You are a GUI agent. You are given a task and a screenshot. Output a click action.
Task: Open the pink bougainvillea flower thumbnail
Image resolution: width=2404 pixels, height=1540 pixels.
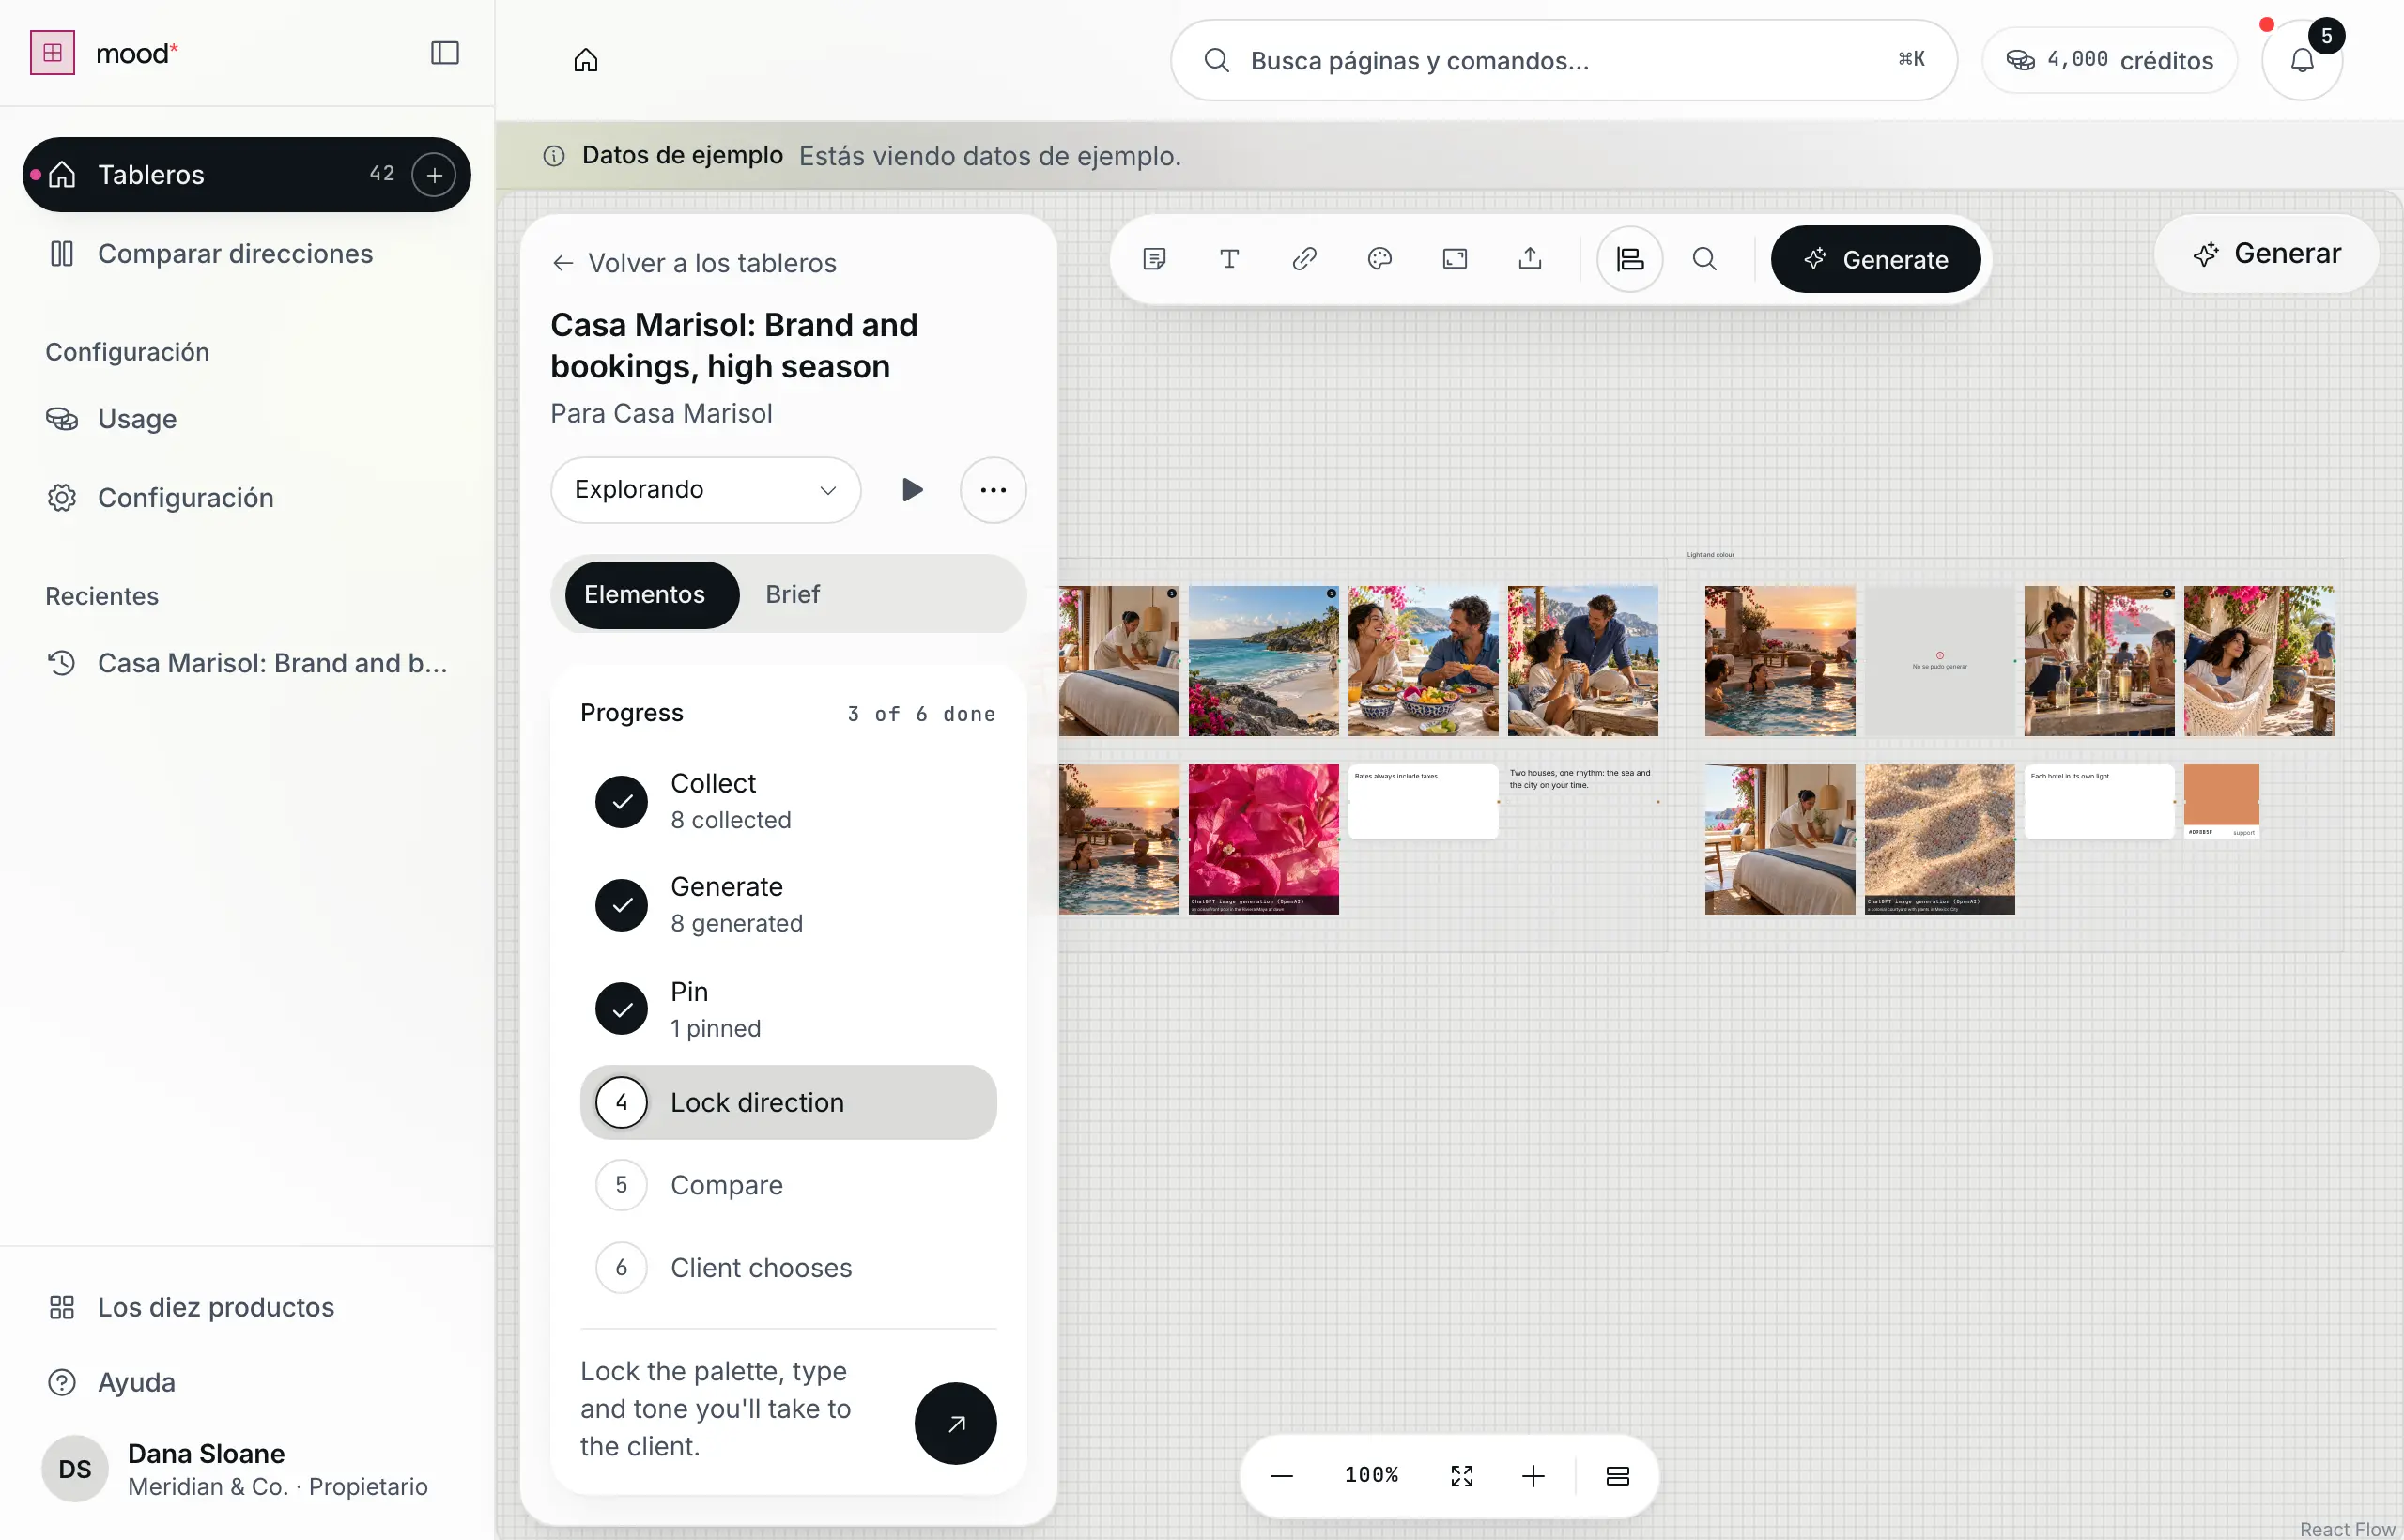tap(1263, 840)
